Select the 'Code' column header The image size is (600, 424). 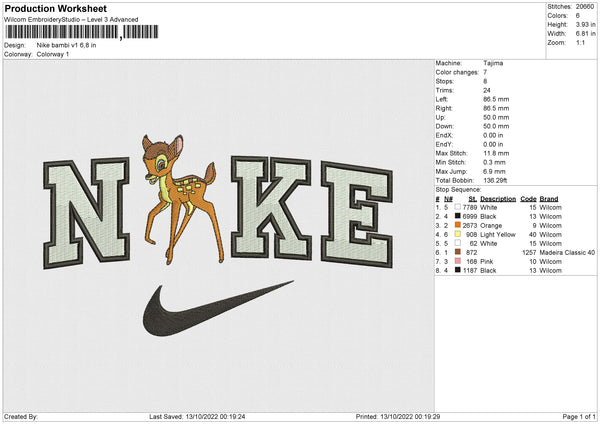pos(528,199)
